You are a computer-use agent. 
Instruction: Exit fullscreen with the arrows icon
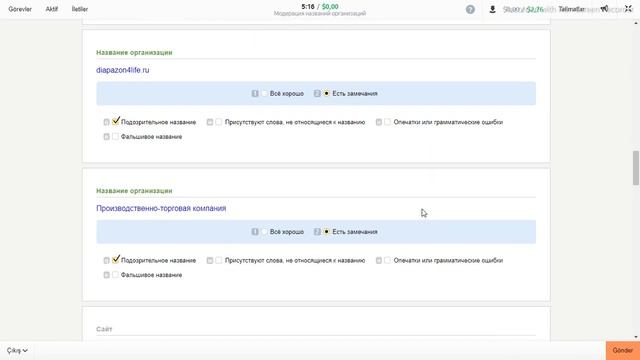tap(628, 9)
